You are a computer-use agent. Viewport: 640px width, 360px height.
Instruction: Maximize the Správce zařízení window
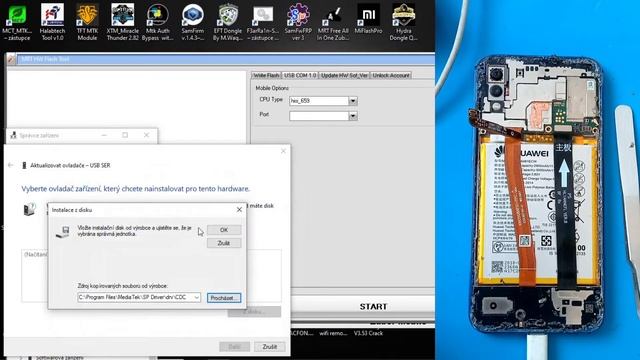[125, 135]
